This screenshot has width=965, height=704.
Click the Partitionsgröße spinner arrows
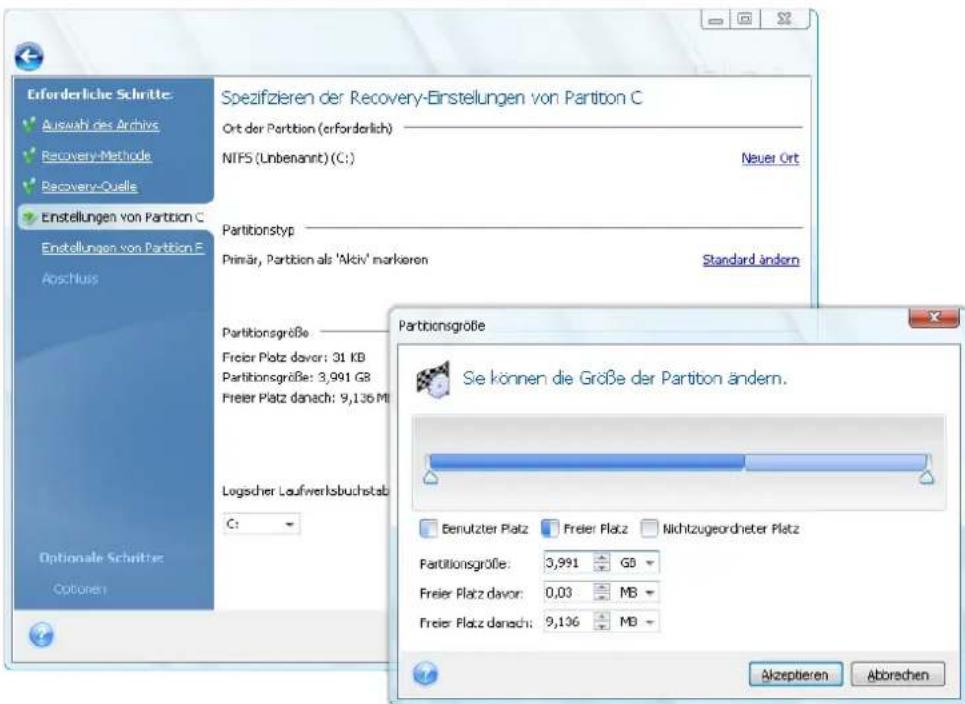tap(601, 562)
